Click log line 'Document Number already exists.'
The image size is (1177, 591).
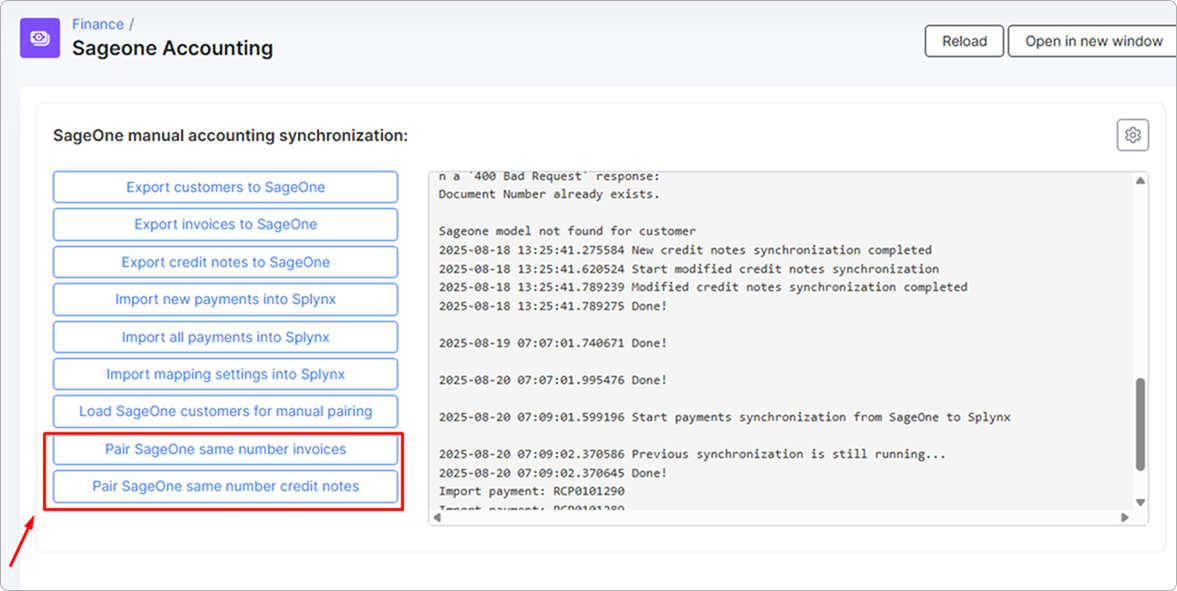click(x=549, y=194)
